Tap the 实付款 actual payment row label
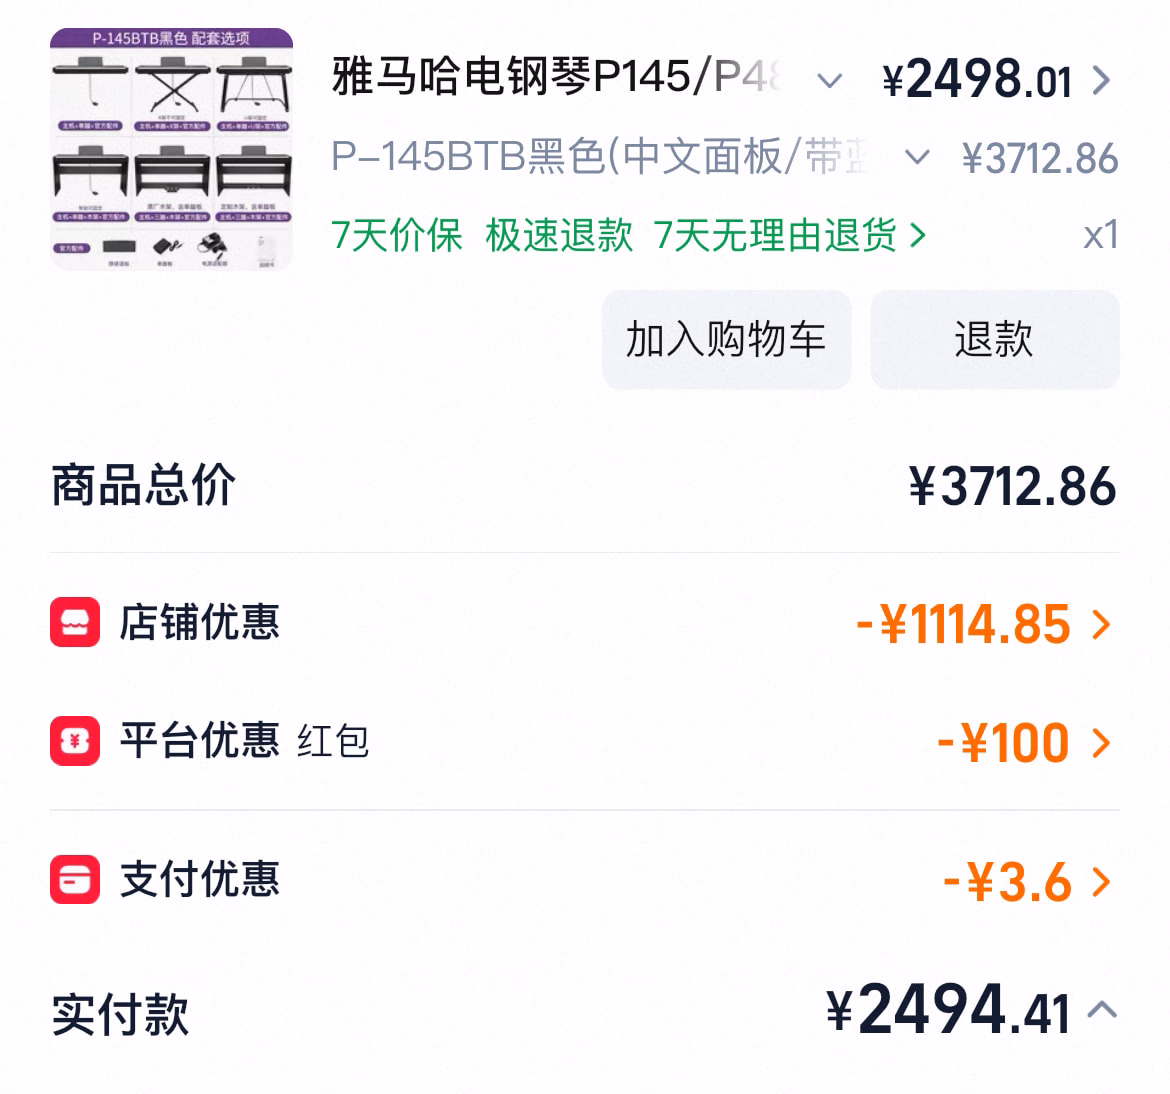1170x1094 pixels. point(120,1014)
